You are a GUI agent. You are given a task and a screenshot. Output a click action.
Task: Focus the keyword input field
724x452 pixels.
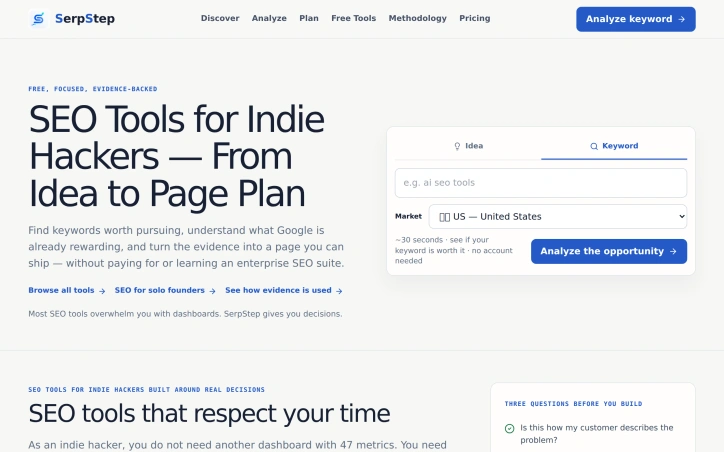[x=541, y=183]
